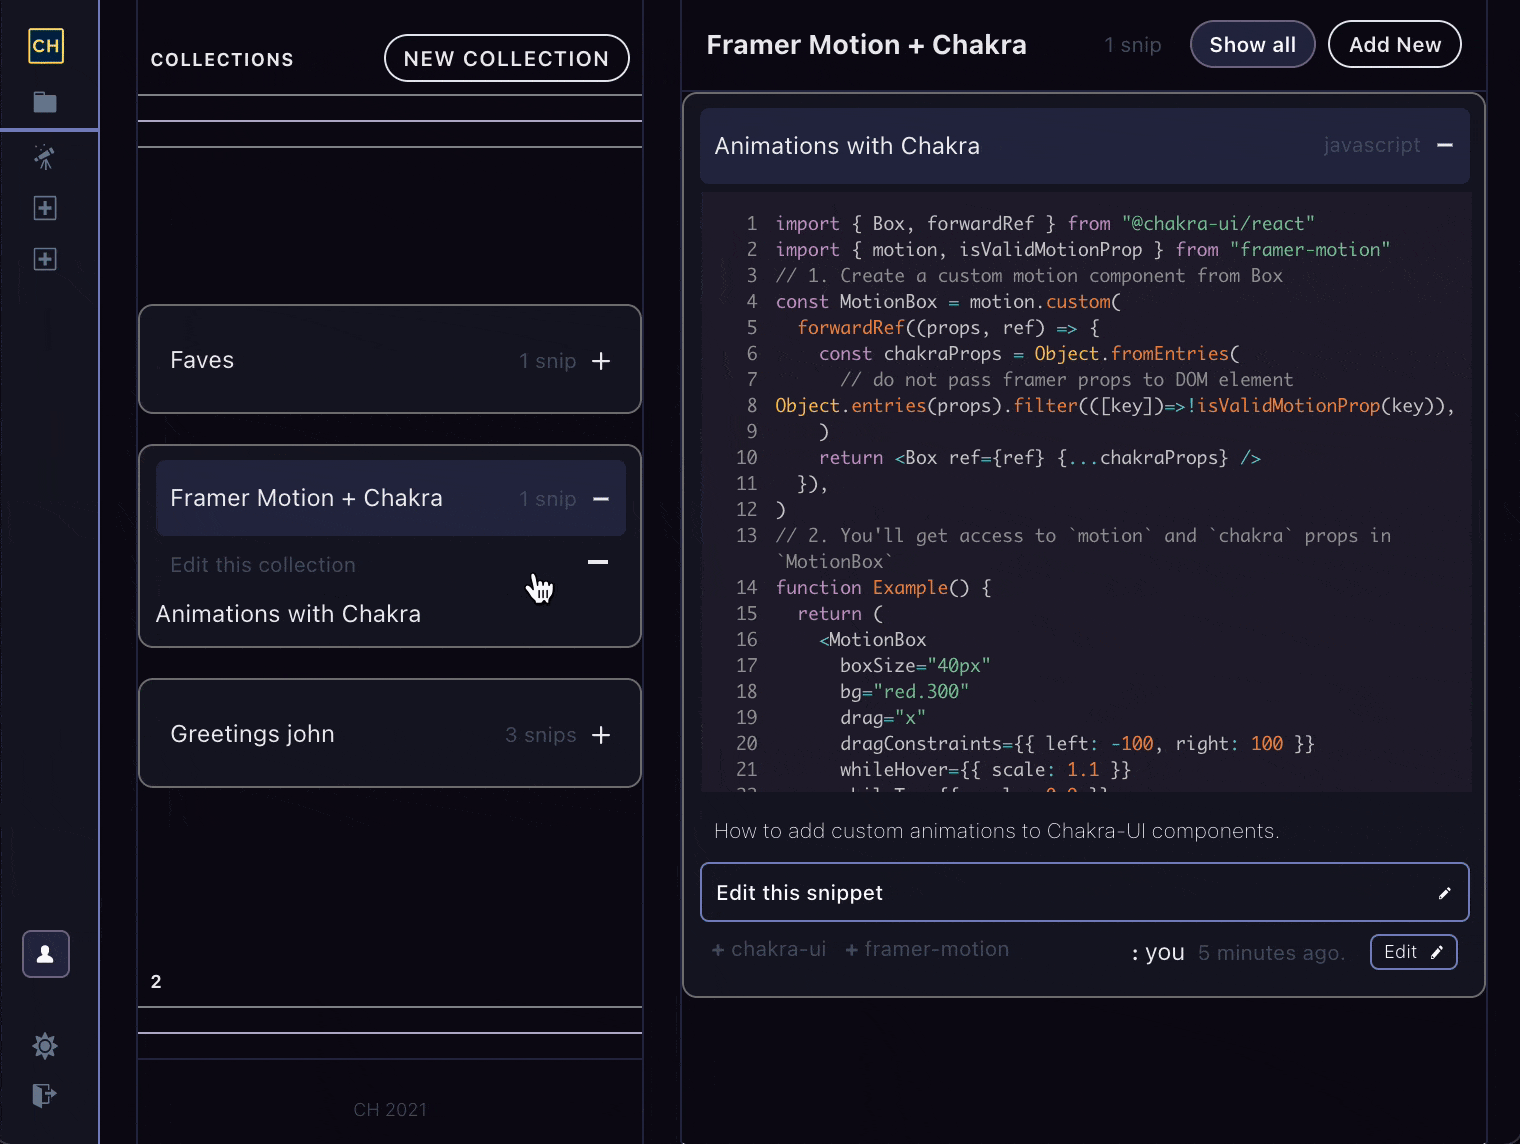The width and height of the screenshot is (1520, 1144).
Task: Collapse Framer Motion + Chakra collection minus
Action: point(601,499)
